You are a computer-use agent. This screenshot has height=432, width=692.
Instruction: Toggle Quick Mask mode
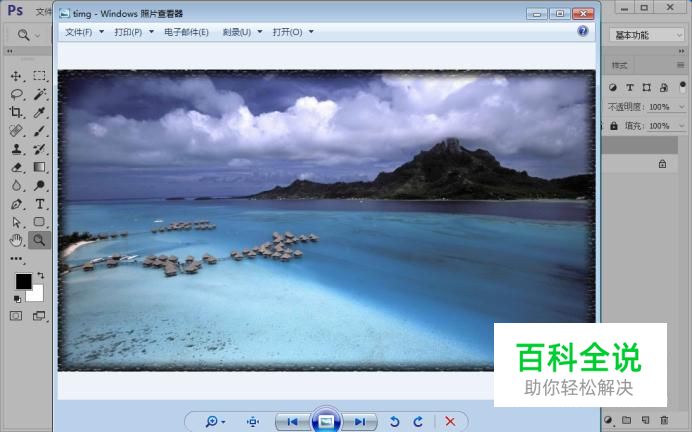point(16,316)
